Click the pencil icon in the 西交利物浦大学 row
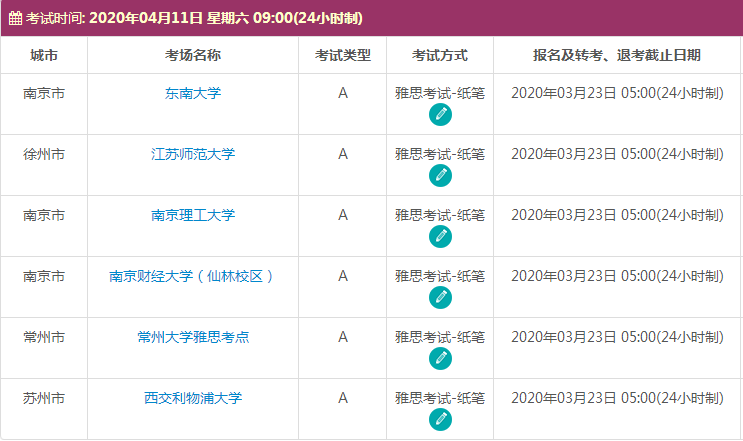The width and height of the screenshot is (743, 441). tap(440, 420)
